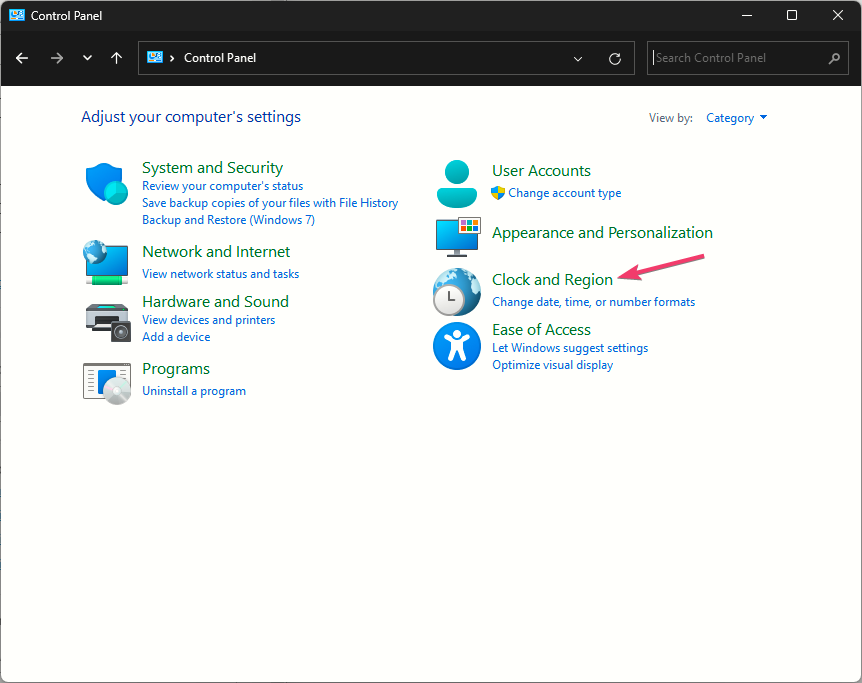Screen dimensions: 862x683
Task: Open the Network and Internet globe icon
Action: coord(106,262)
